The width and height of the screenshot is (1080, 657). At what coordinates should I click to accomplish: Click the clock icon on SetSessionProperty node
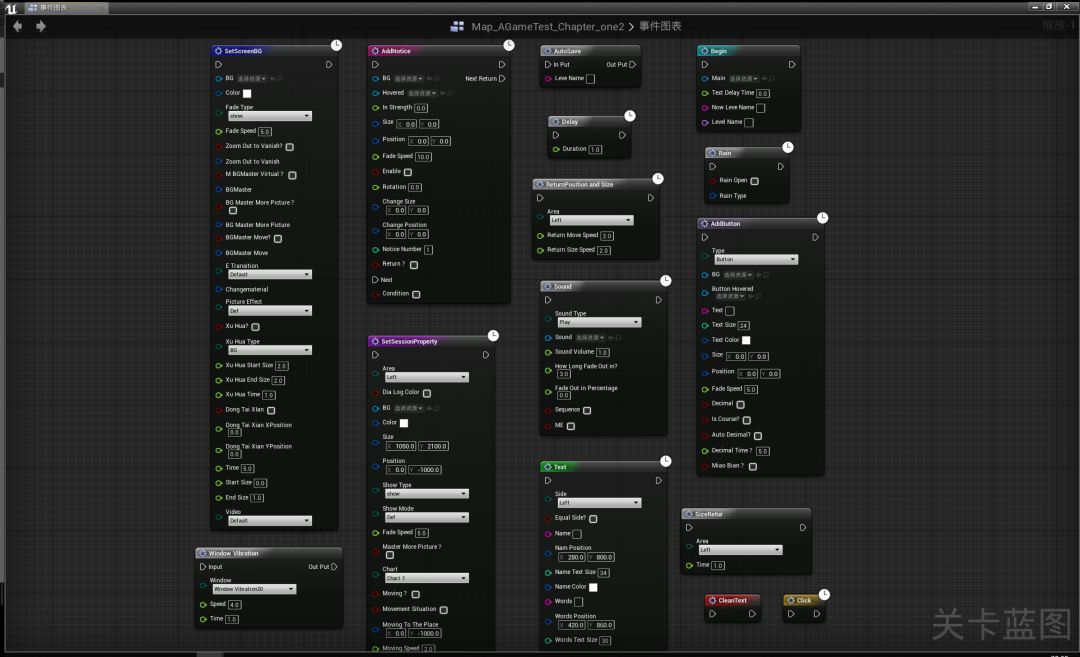point(493,335)
